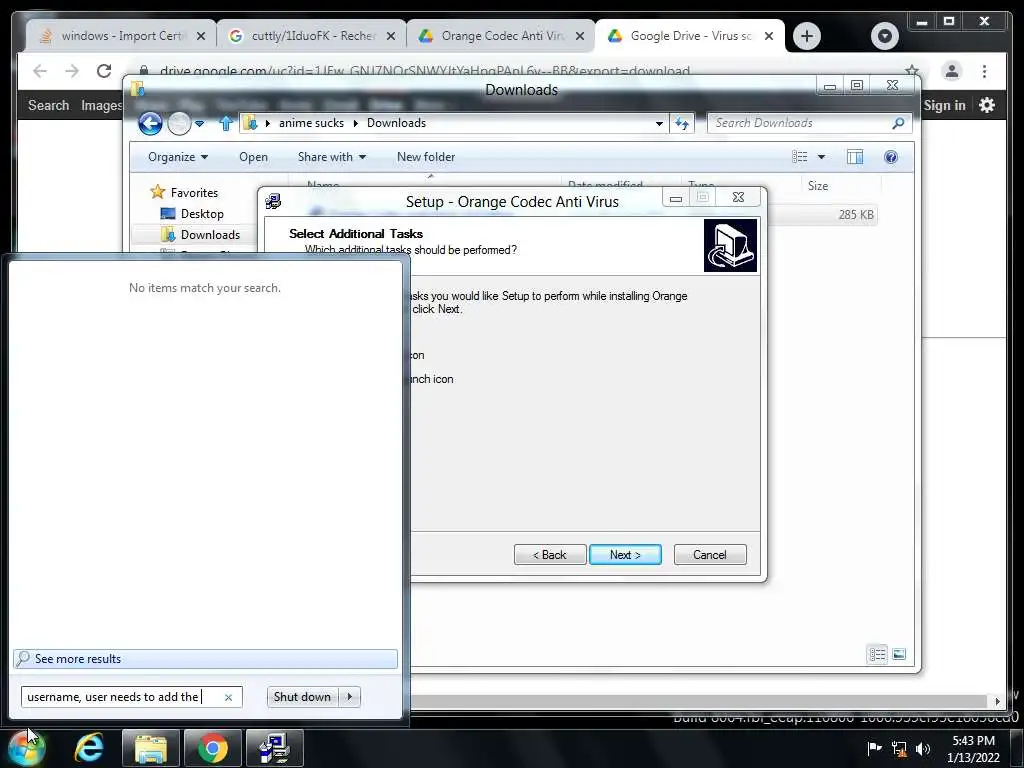Change view icon in Explorer toolbar
Viewport: 1024px width, 768px height.
coord(800,157)
